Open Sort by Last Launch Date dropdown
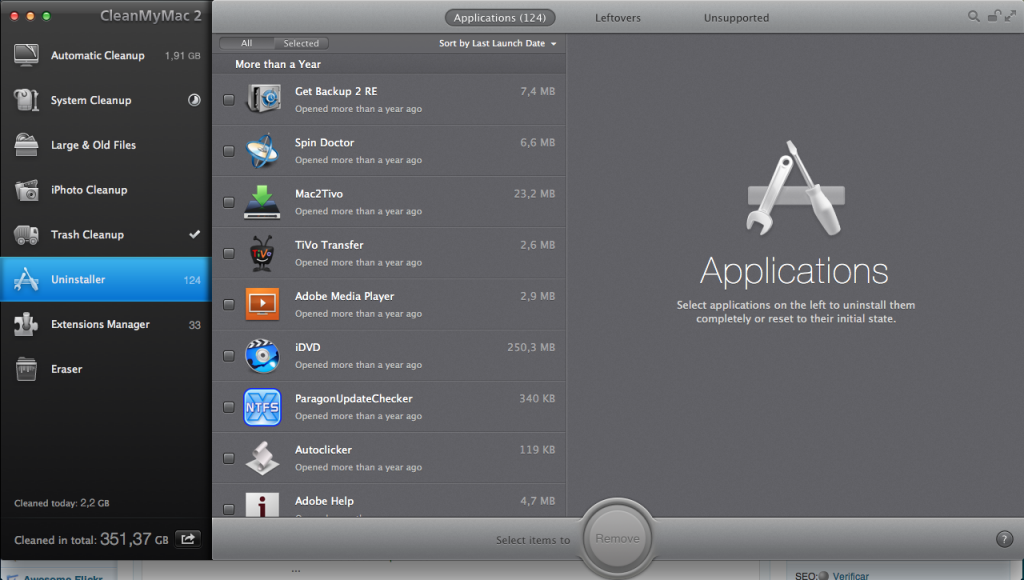 498,43
